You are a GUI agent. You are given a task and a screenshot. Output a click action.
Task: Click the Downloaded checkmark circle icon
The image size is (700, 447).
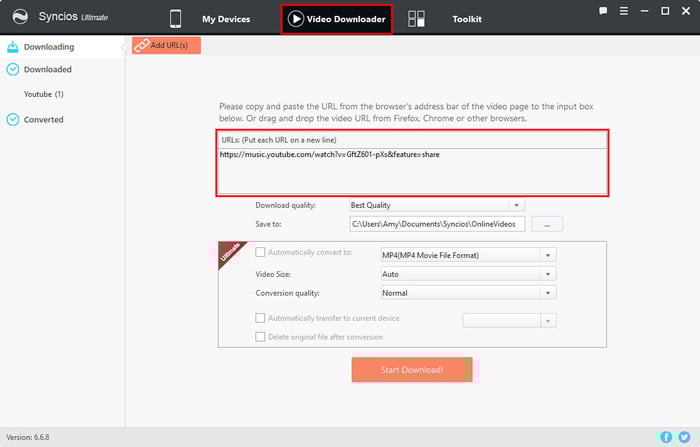click(x=13, y=69)
